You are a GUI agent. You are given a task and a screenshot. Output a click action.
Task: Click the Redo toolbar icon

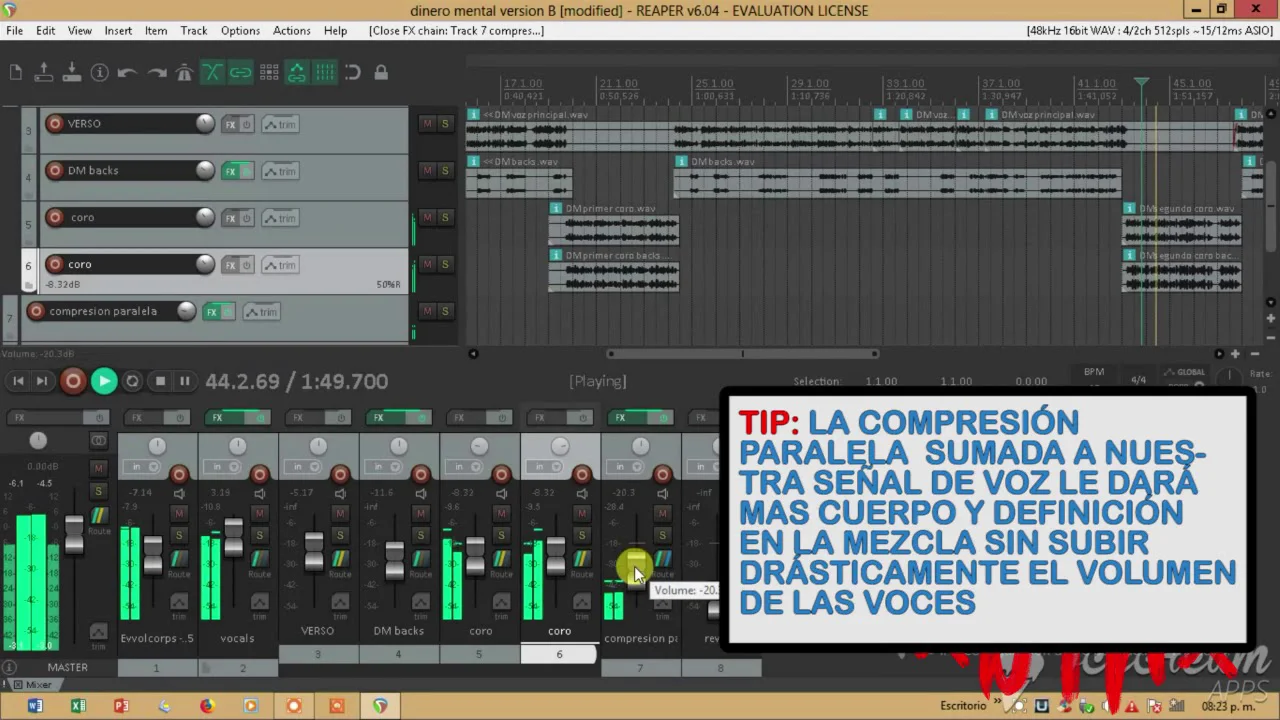157,72
